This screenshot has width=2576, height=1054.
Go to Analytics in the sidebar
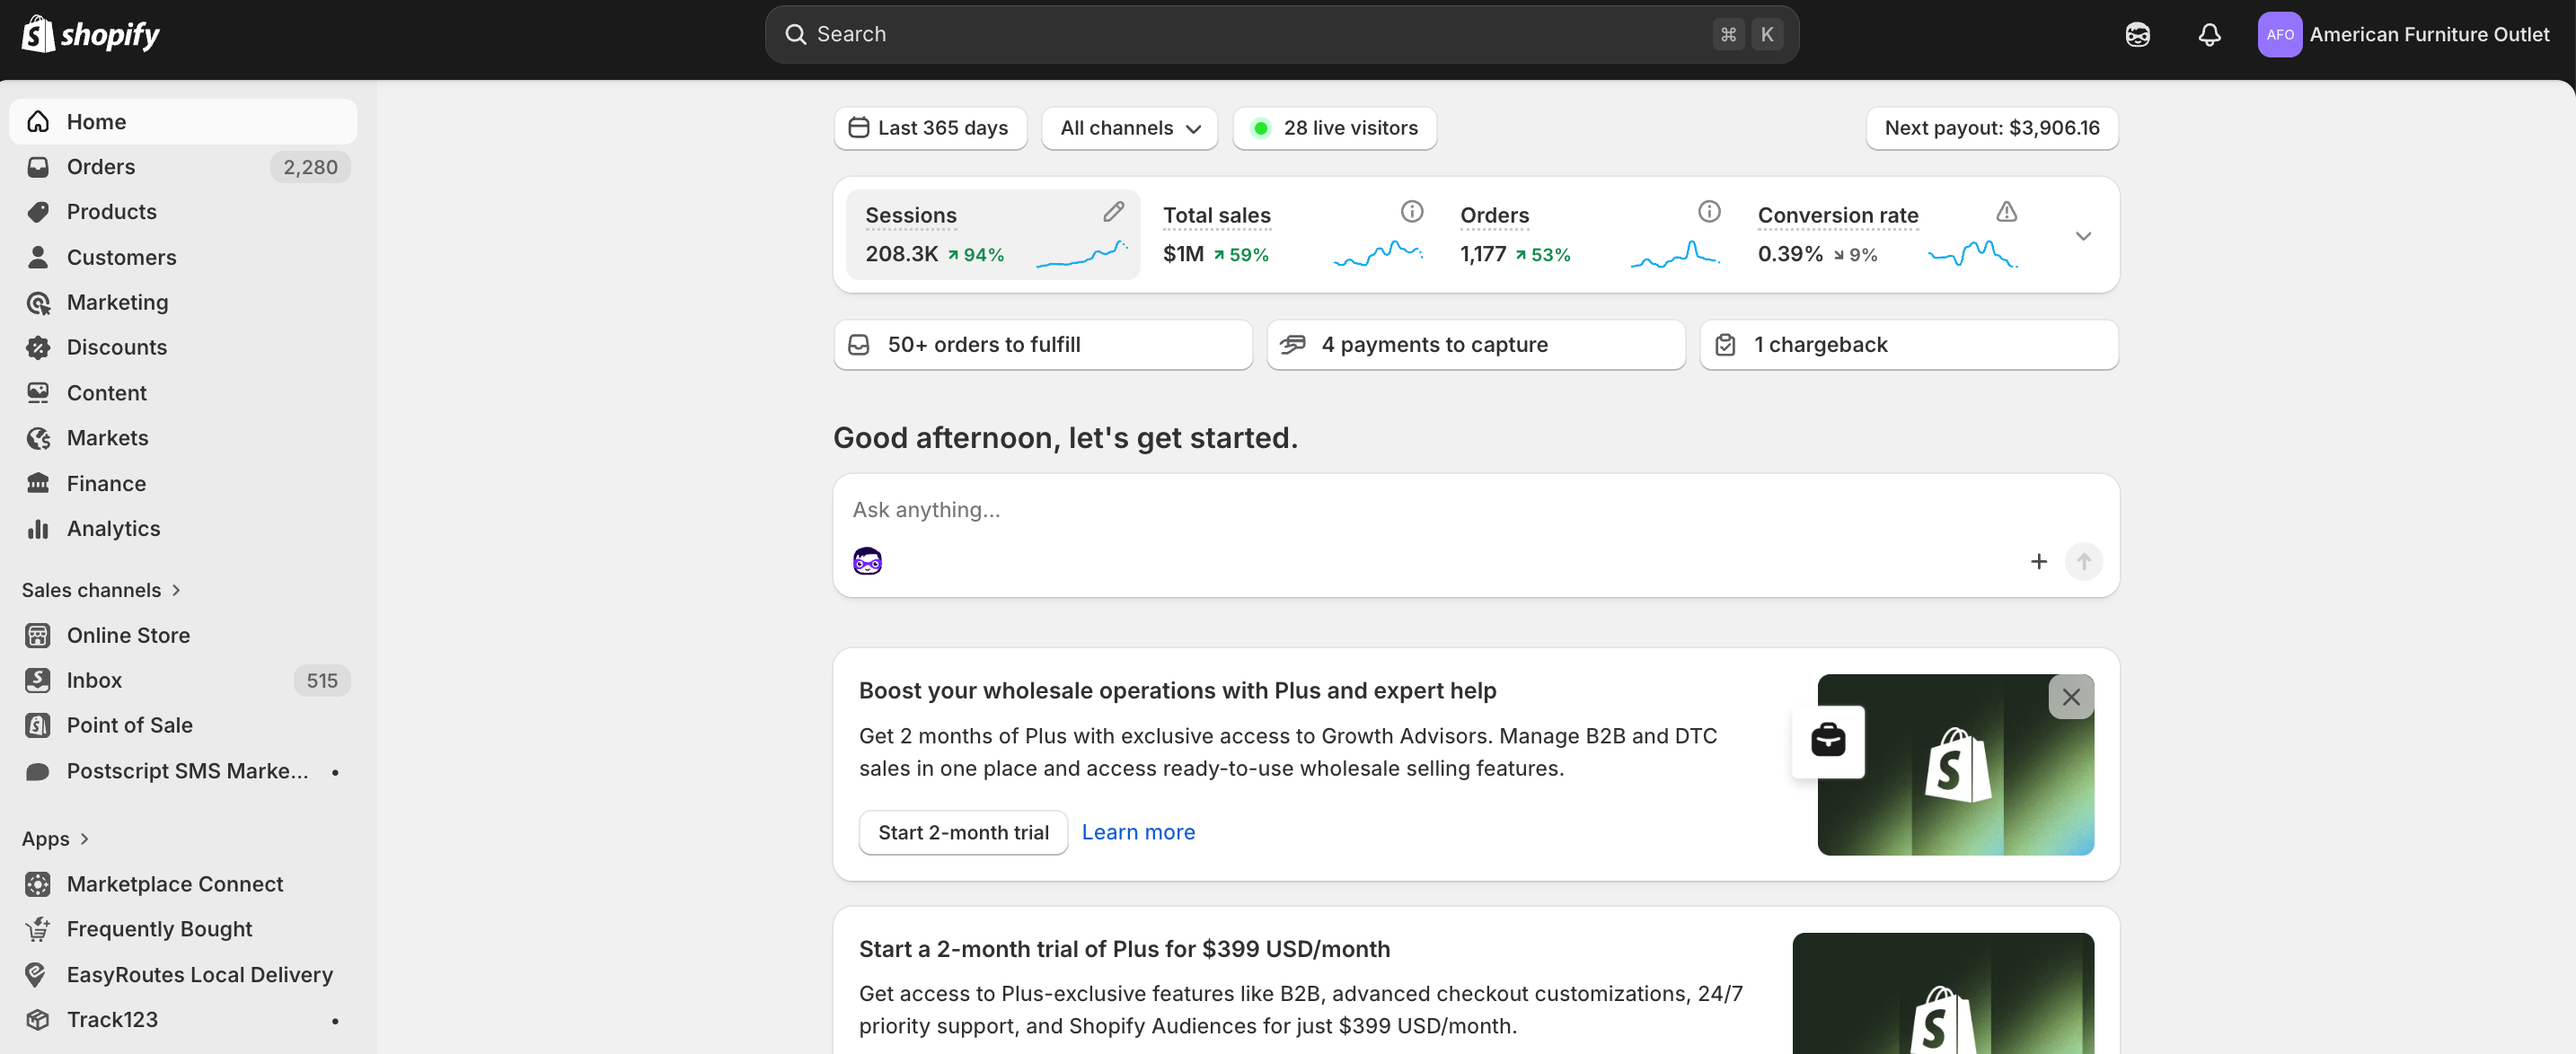pyautogui.click(x=113, y=529)
